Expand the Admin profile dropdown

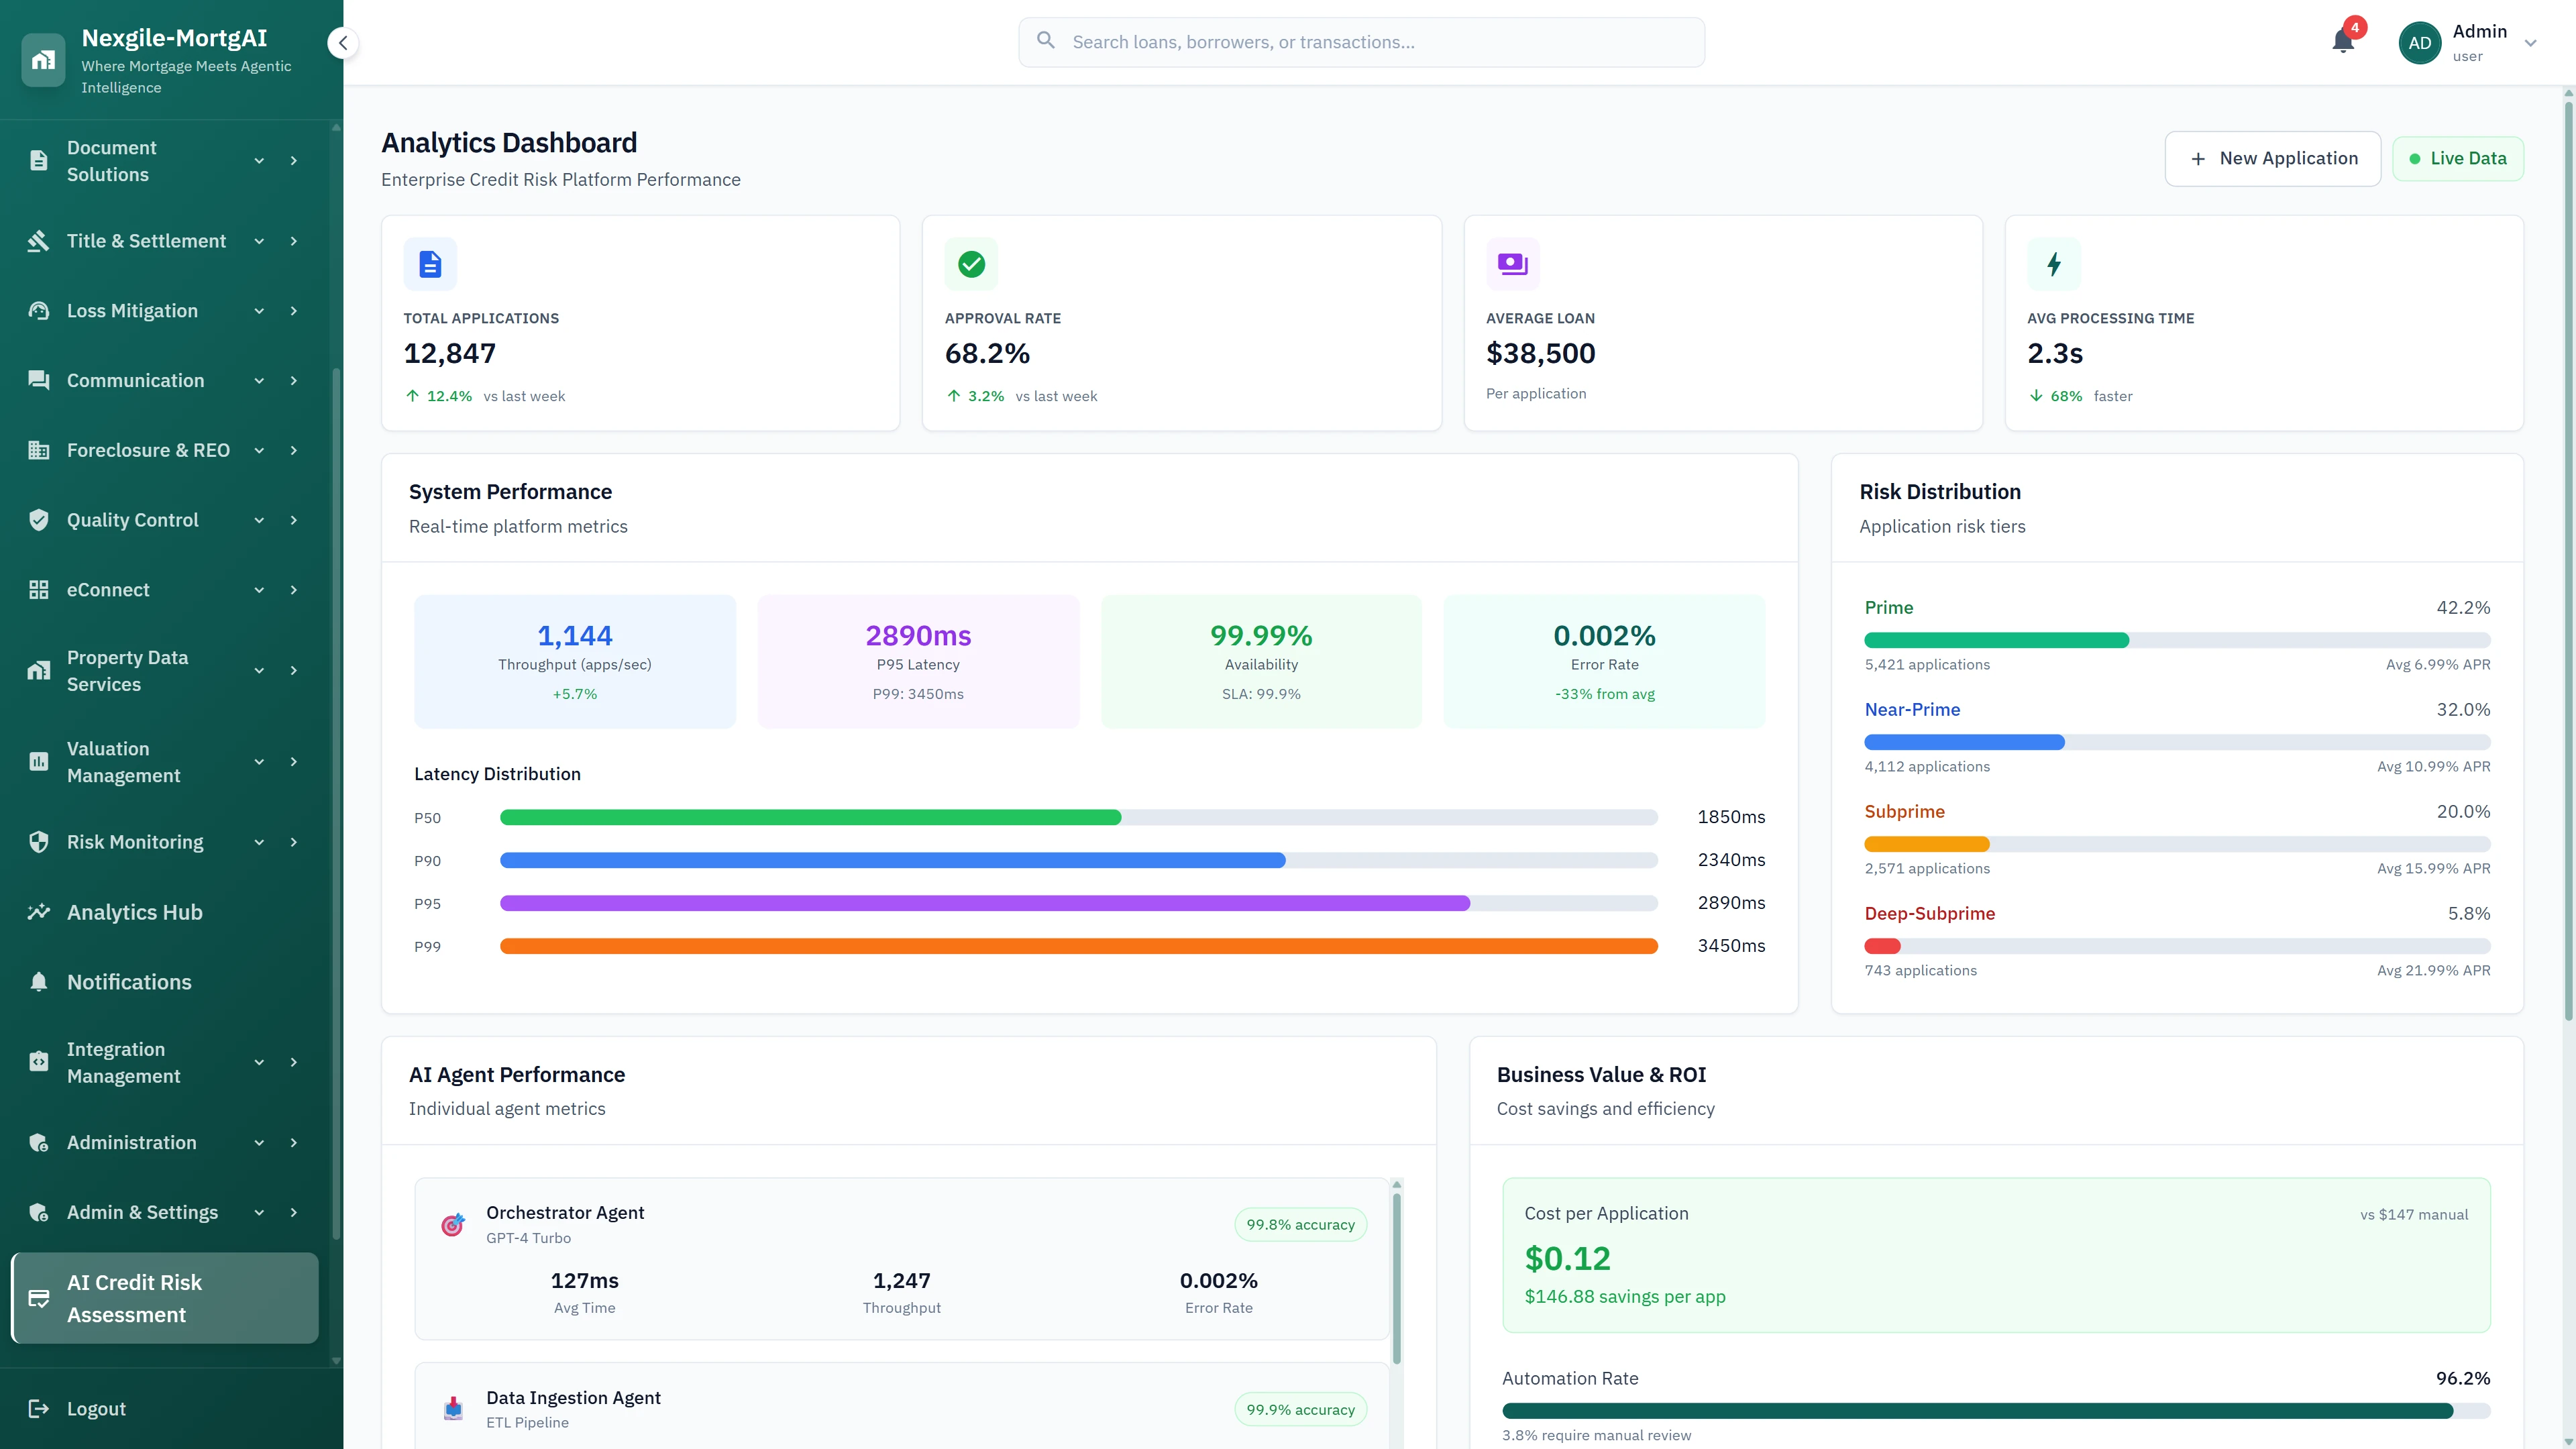pyautogui.click(x=2529, y=42)
